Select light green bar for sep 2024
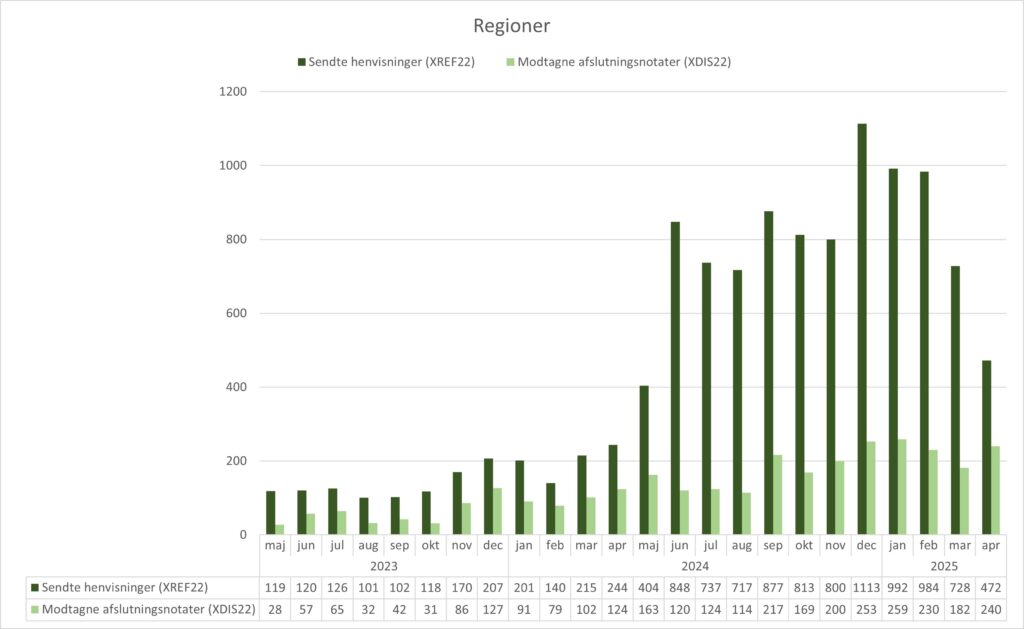This screenshot has width=1024, height=629. point(778,494)
